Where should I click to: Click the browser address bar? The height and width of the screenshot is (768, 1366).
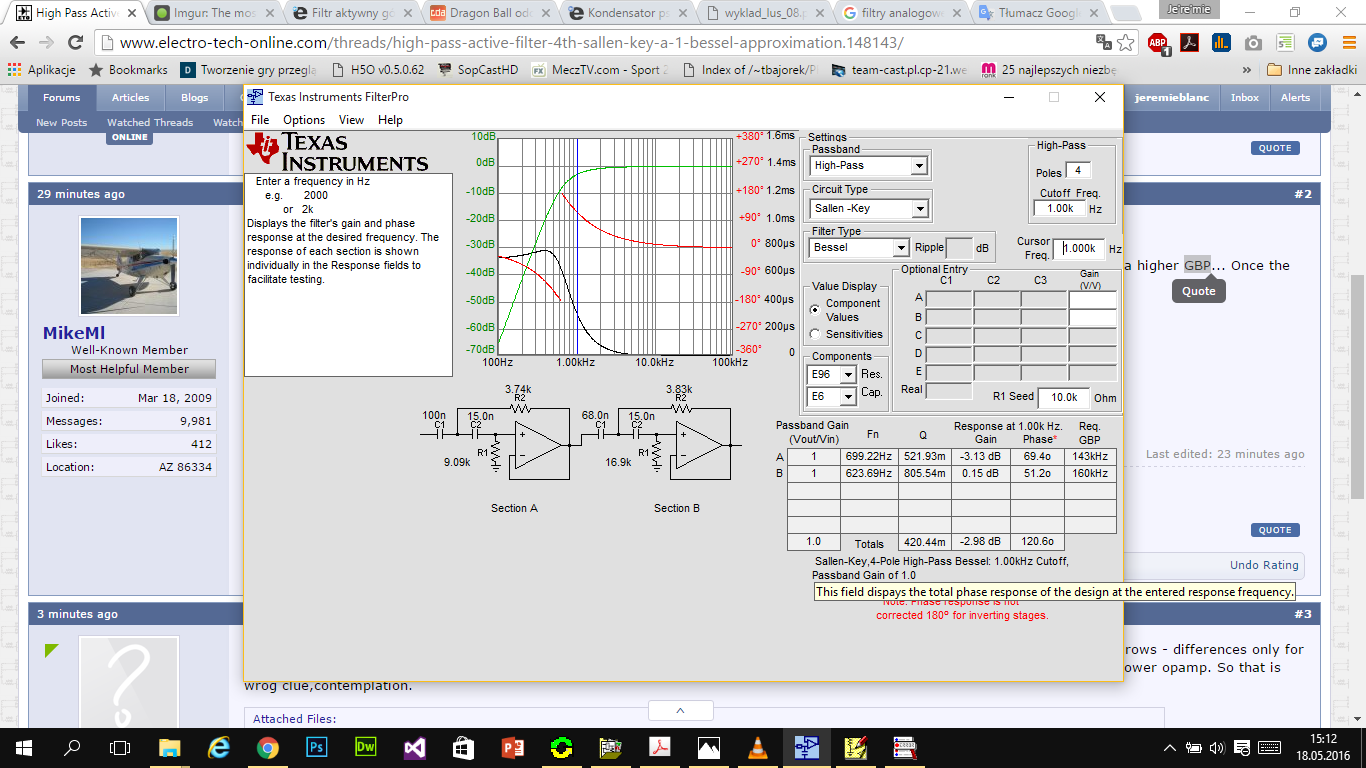point(600,43)
